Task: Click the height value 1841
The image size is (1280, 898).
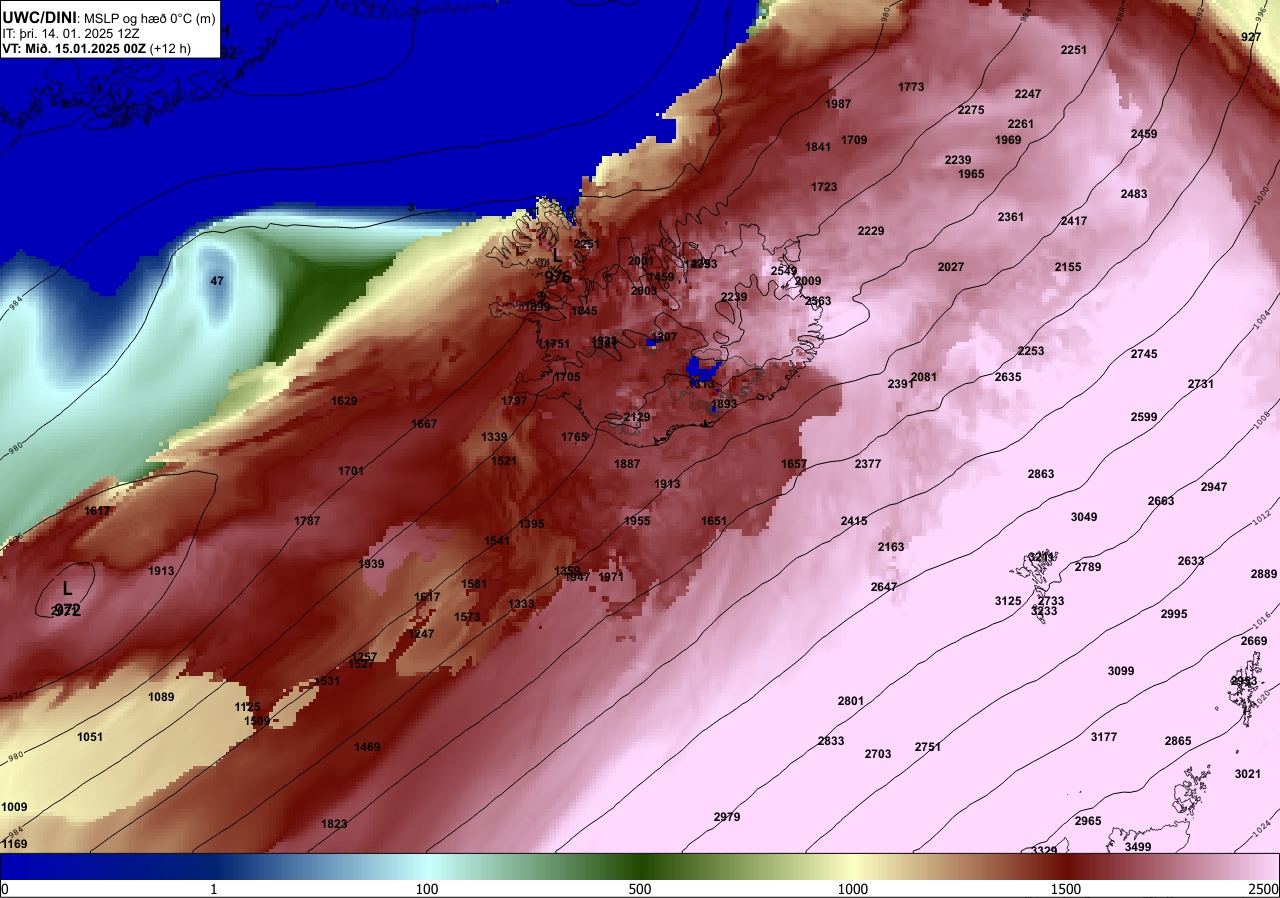Action: pos(818,147)
